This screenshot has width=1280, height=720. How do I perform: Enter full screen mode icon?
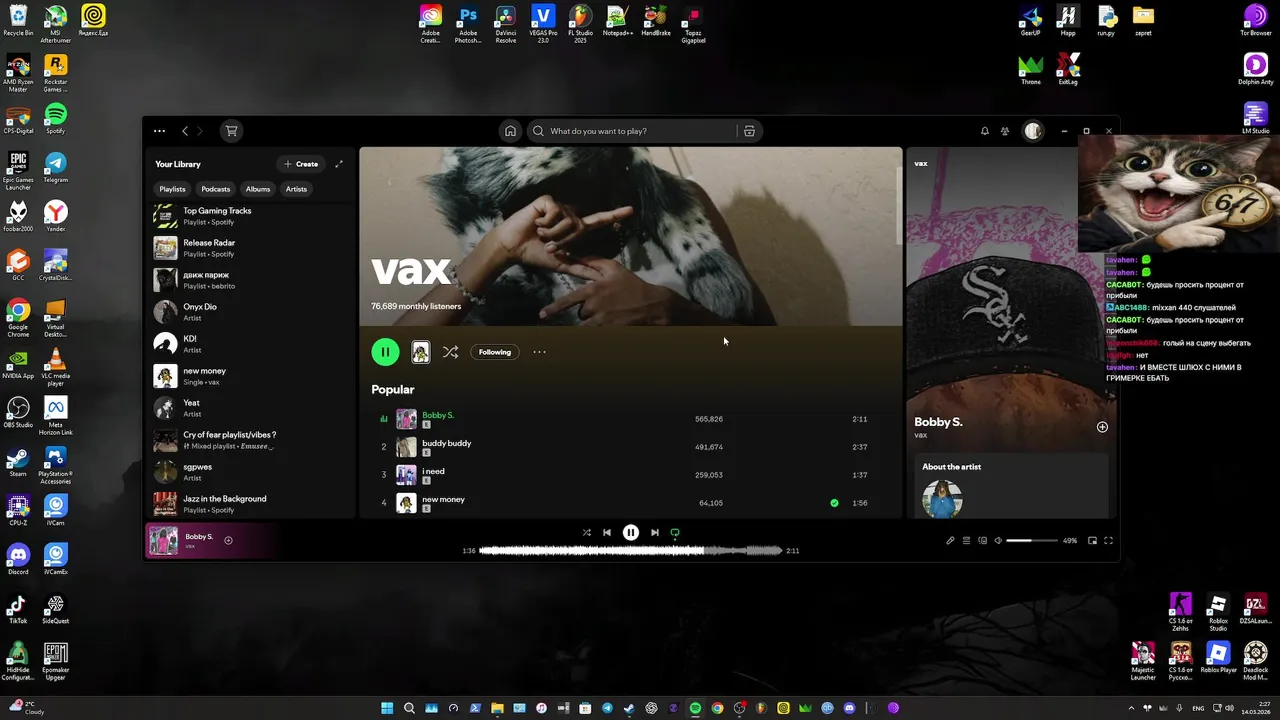click(1108, 541)
